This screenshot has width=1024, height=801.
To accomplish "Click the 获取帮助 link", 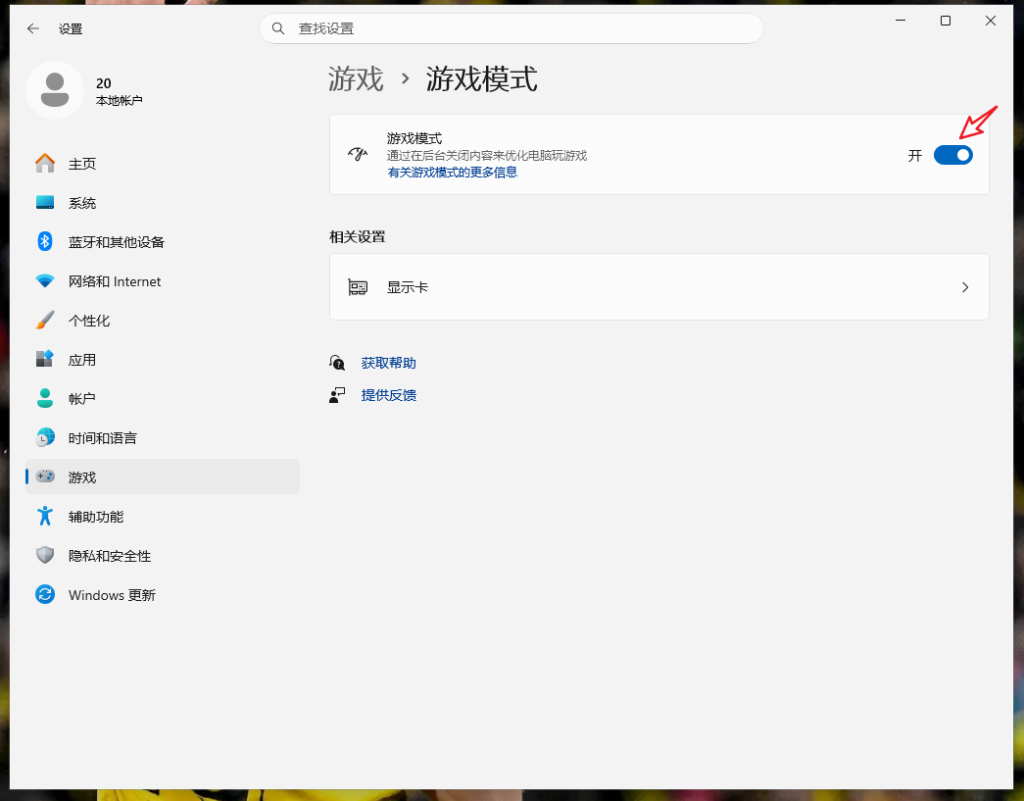I will pyautogui.click(x=389, y=363).
